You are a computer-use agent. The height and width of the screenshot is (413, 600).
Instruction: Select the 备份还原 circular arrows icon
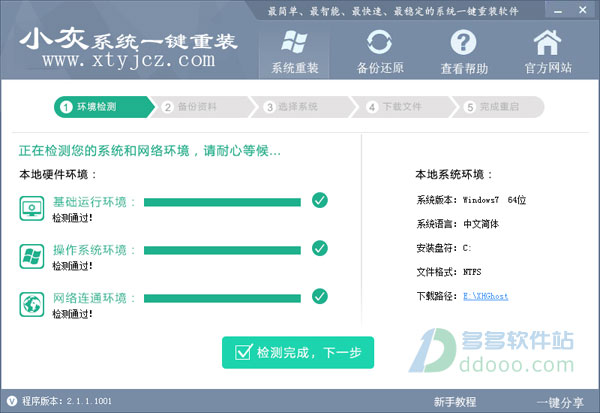(379, 52)
